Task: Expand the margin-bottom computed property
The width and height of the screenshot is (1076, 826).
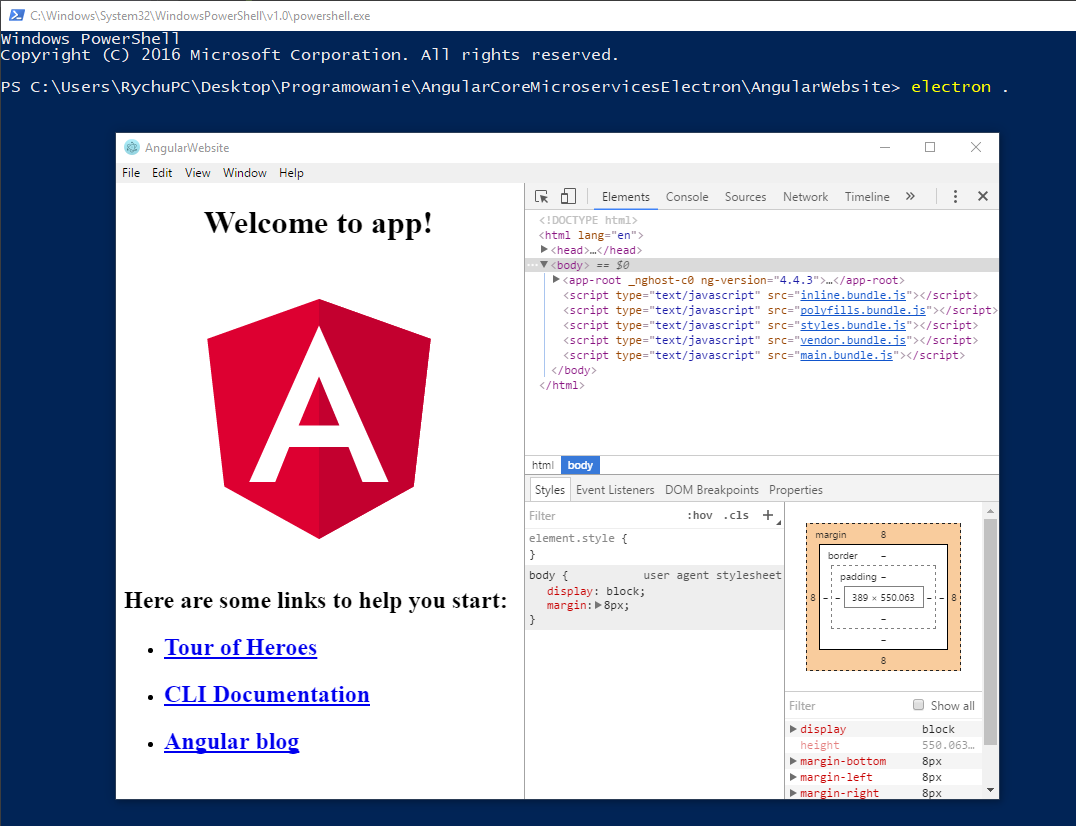Action: point(794,761)
